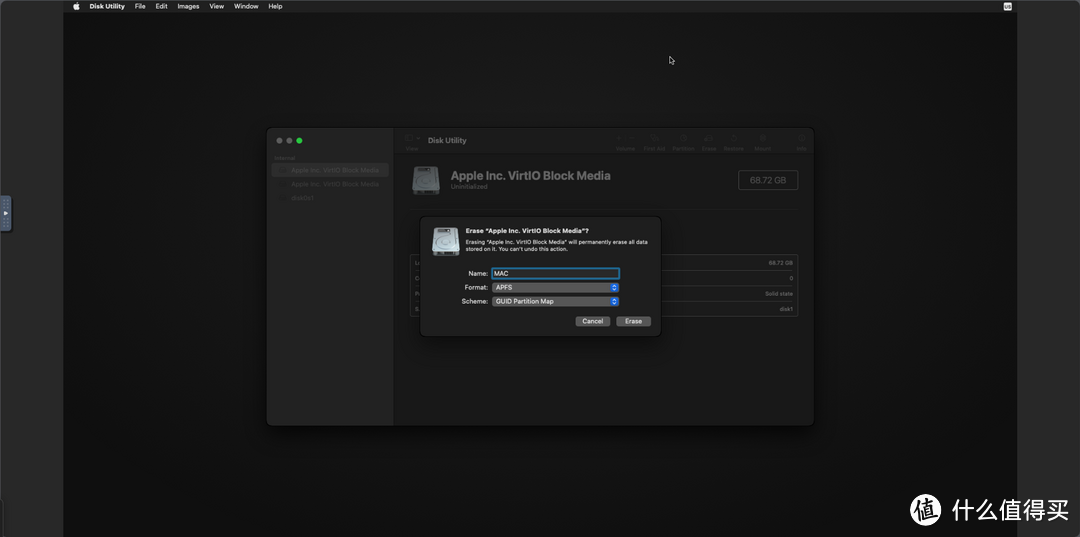The height and width of the screenshot is (537, 1080).
Task: Open the Apple menu
Action: click(x=76, y=6)
